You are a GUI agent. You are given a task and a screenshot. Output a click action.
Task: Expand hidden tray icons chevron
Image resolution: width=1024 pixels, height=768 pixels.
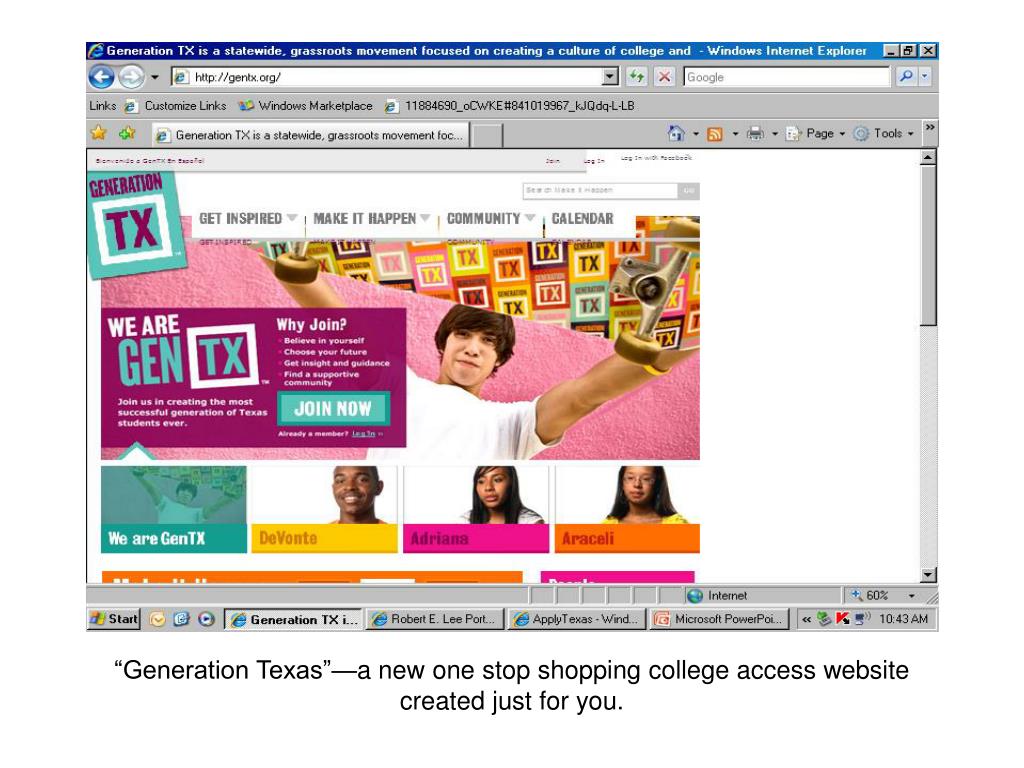point(807,619)
